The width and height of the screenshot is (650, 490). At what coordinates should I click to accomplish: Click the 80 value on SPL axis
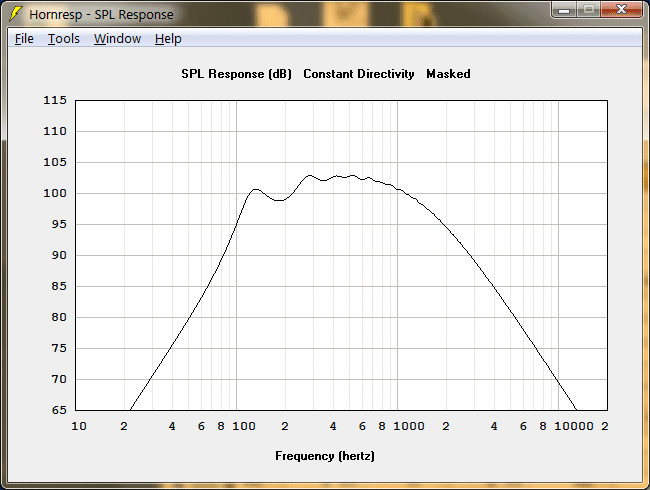coord(59,317)
